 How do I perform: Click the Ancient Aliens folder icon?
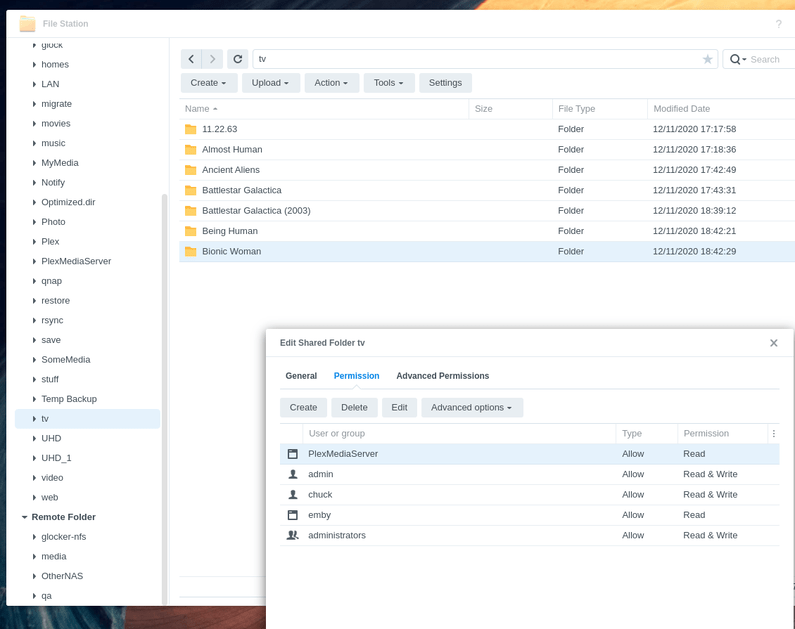point(191,170)
